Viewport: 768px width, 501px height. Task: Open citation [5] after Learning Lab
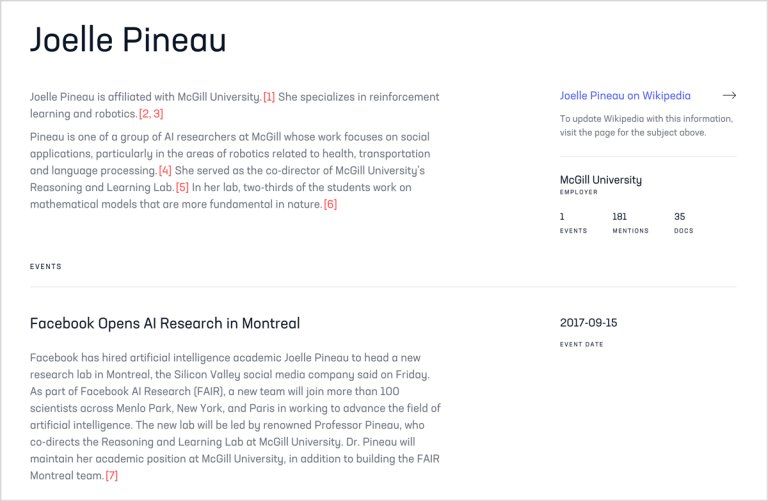click(182, 187)
